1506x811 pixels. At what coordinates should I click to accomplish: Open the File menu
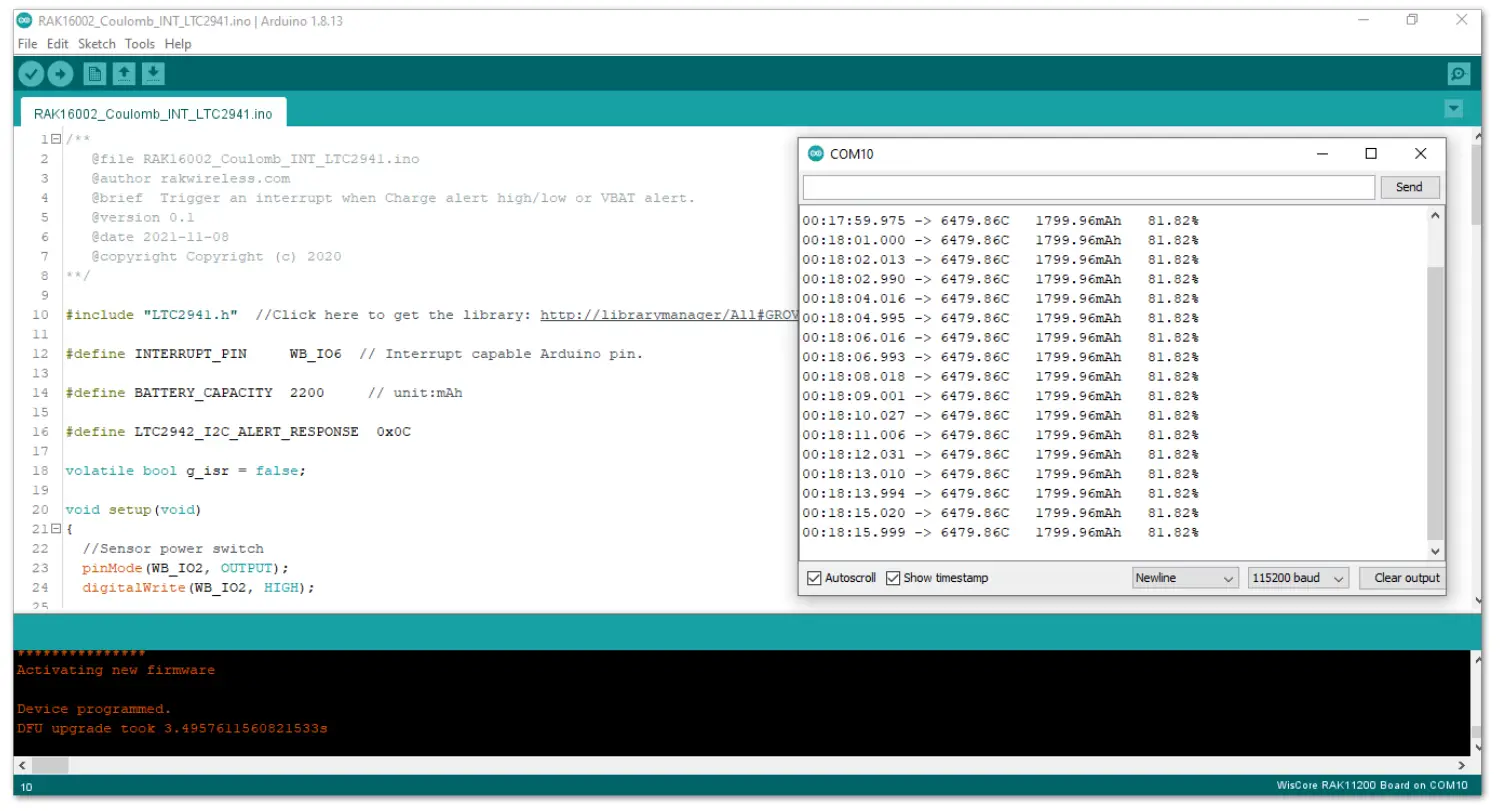(x=27, y=44)
